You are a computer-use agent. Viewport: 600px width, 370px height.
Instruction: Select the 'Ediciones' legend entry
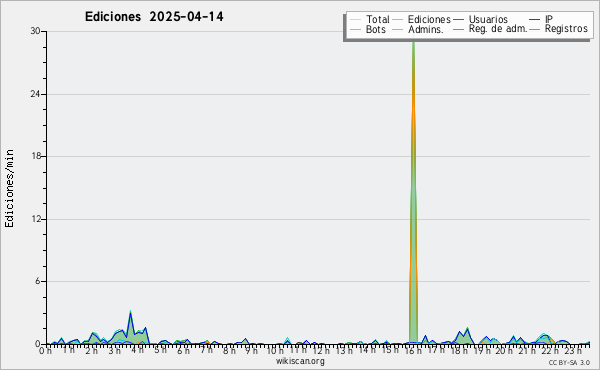[429, 19]
